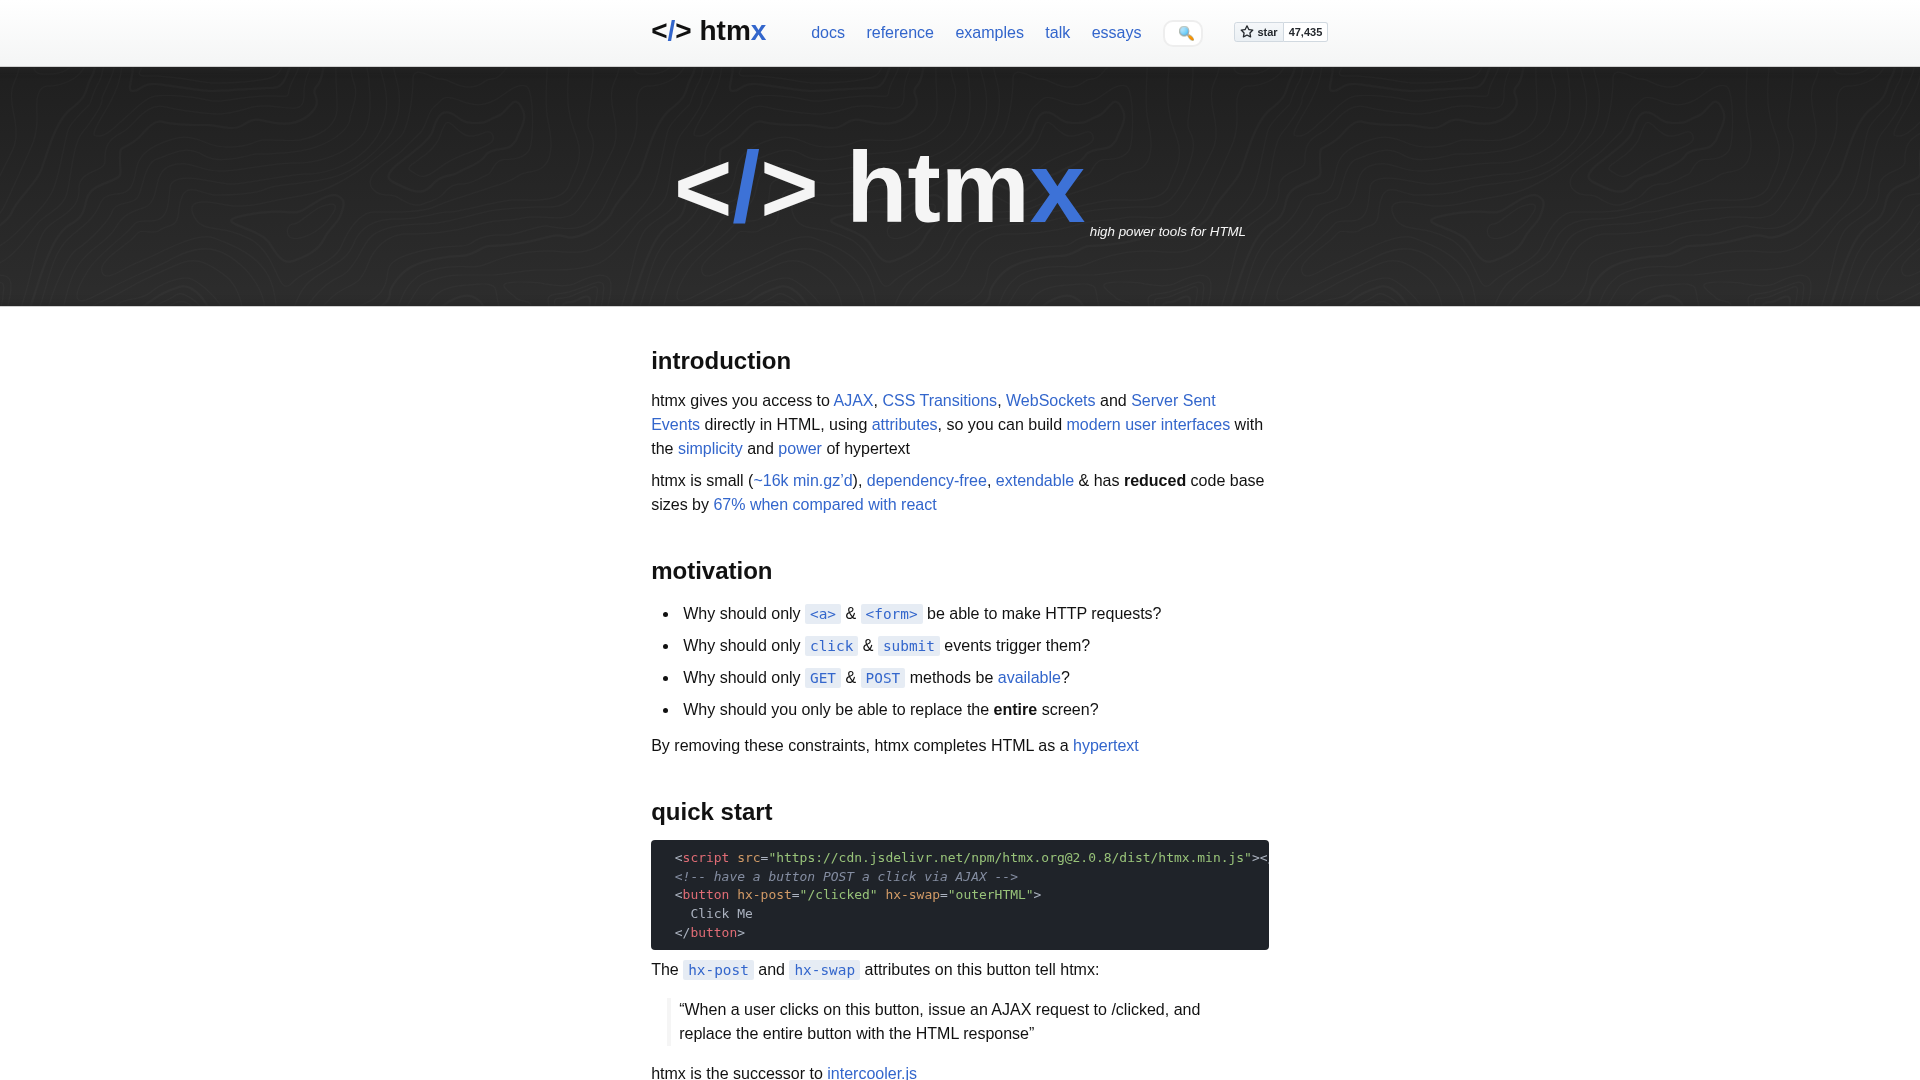The width and height of the screenshot is (1920, 1080).
Task: Click the star icon in the GitHub widget
Action: [x=1245, y=31]
